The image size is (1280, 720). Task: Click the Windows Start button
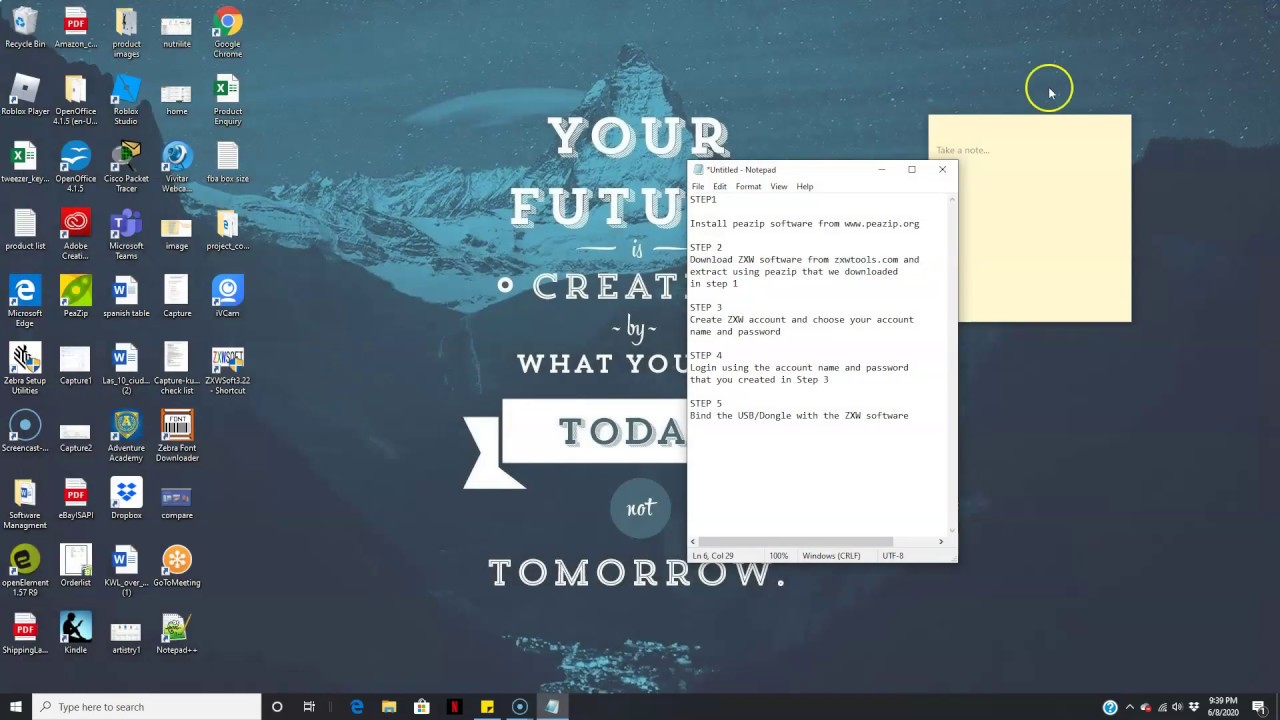(x=15, y=707)
